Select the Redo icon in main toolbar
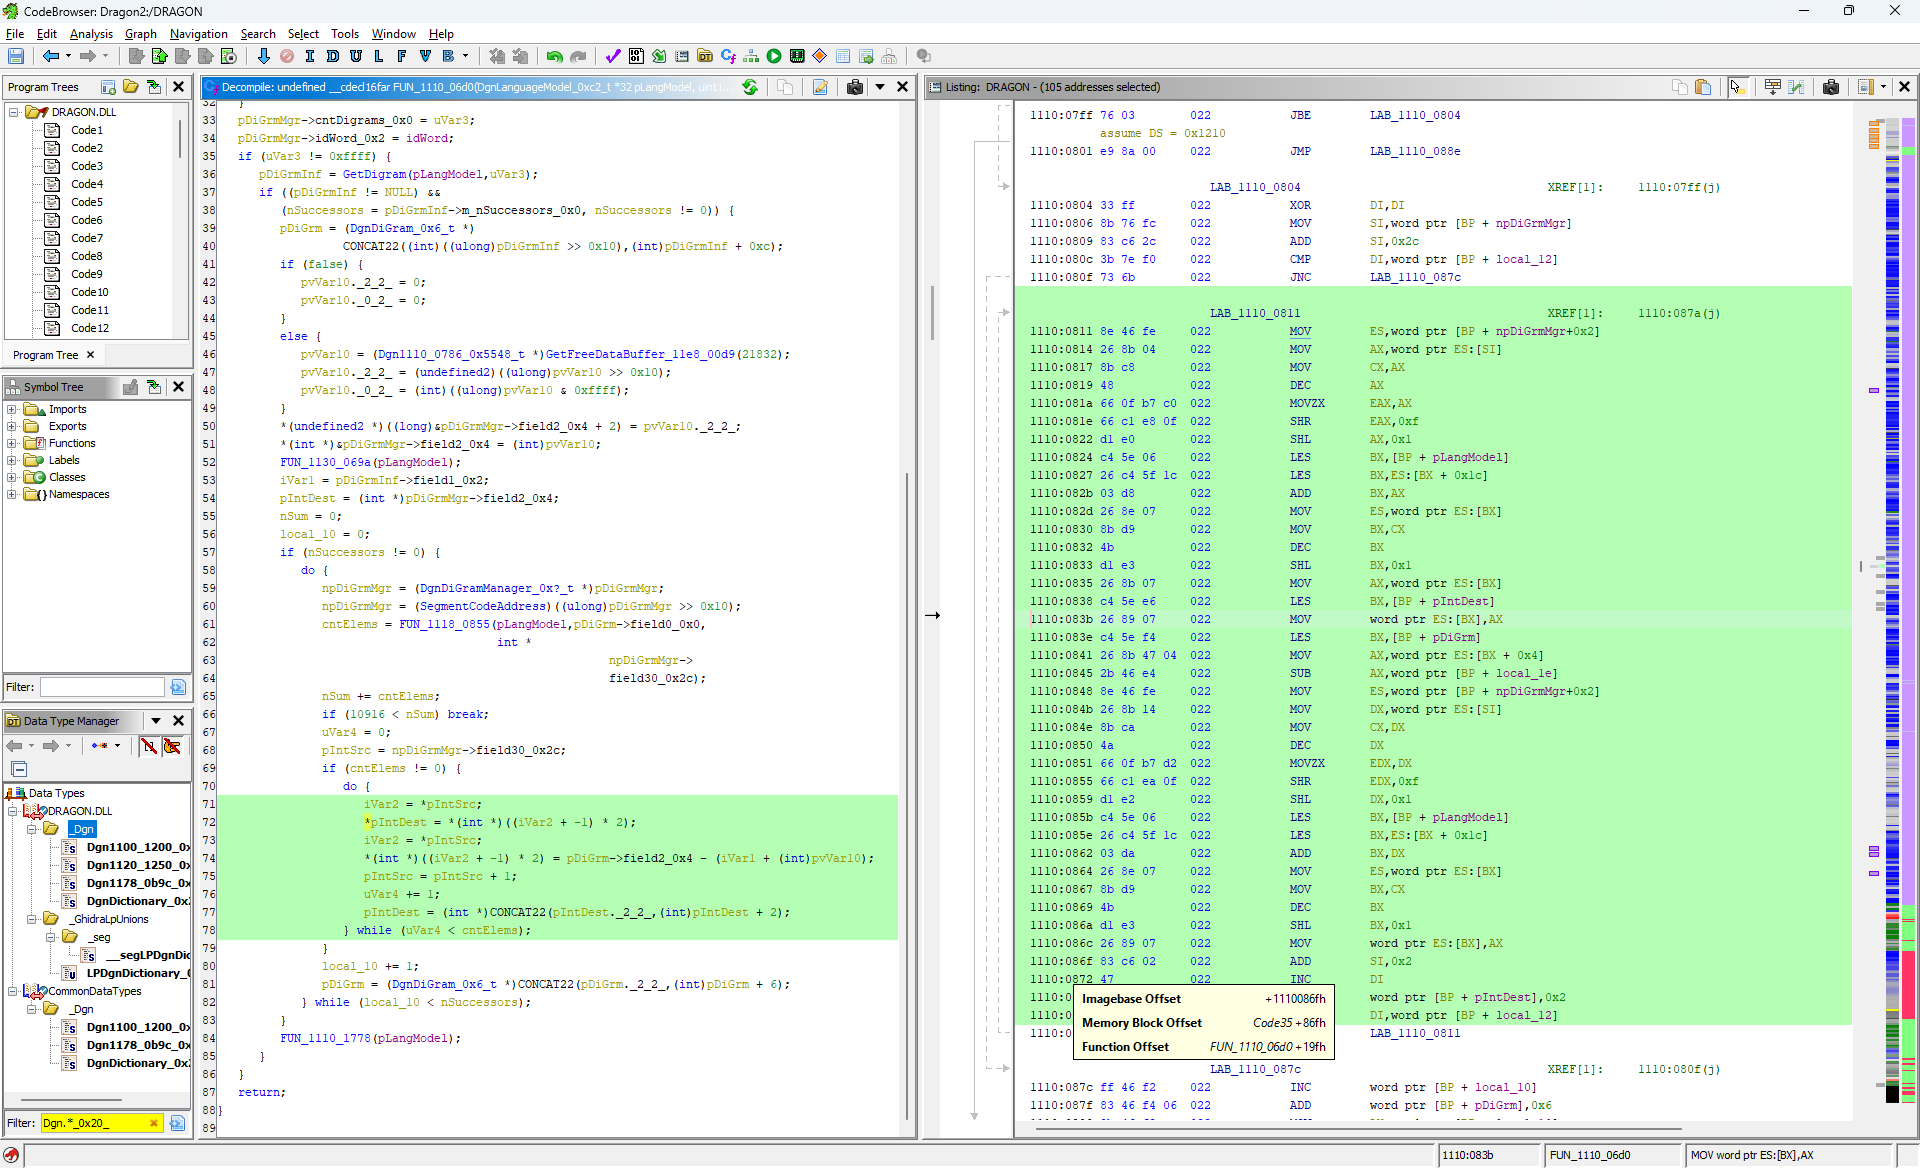The width and height of the screenshot is (1920, 1168). click(x=579, y=56)
